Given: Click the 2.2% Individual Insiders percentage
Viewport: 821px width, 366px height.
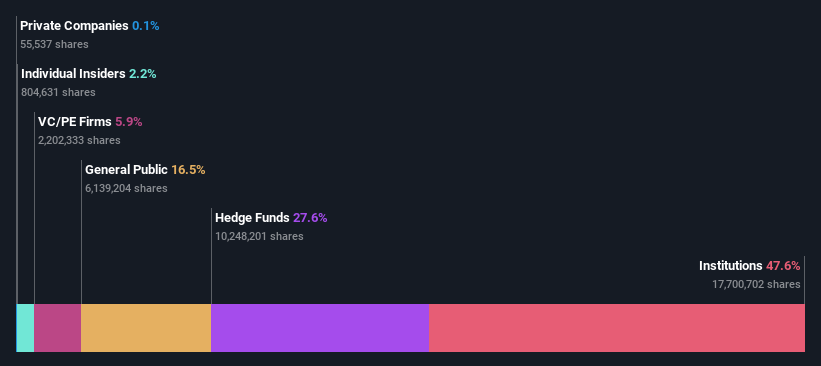Looking at the screenshot, I should point(143,74).
